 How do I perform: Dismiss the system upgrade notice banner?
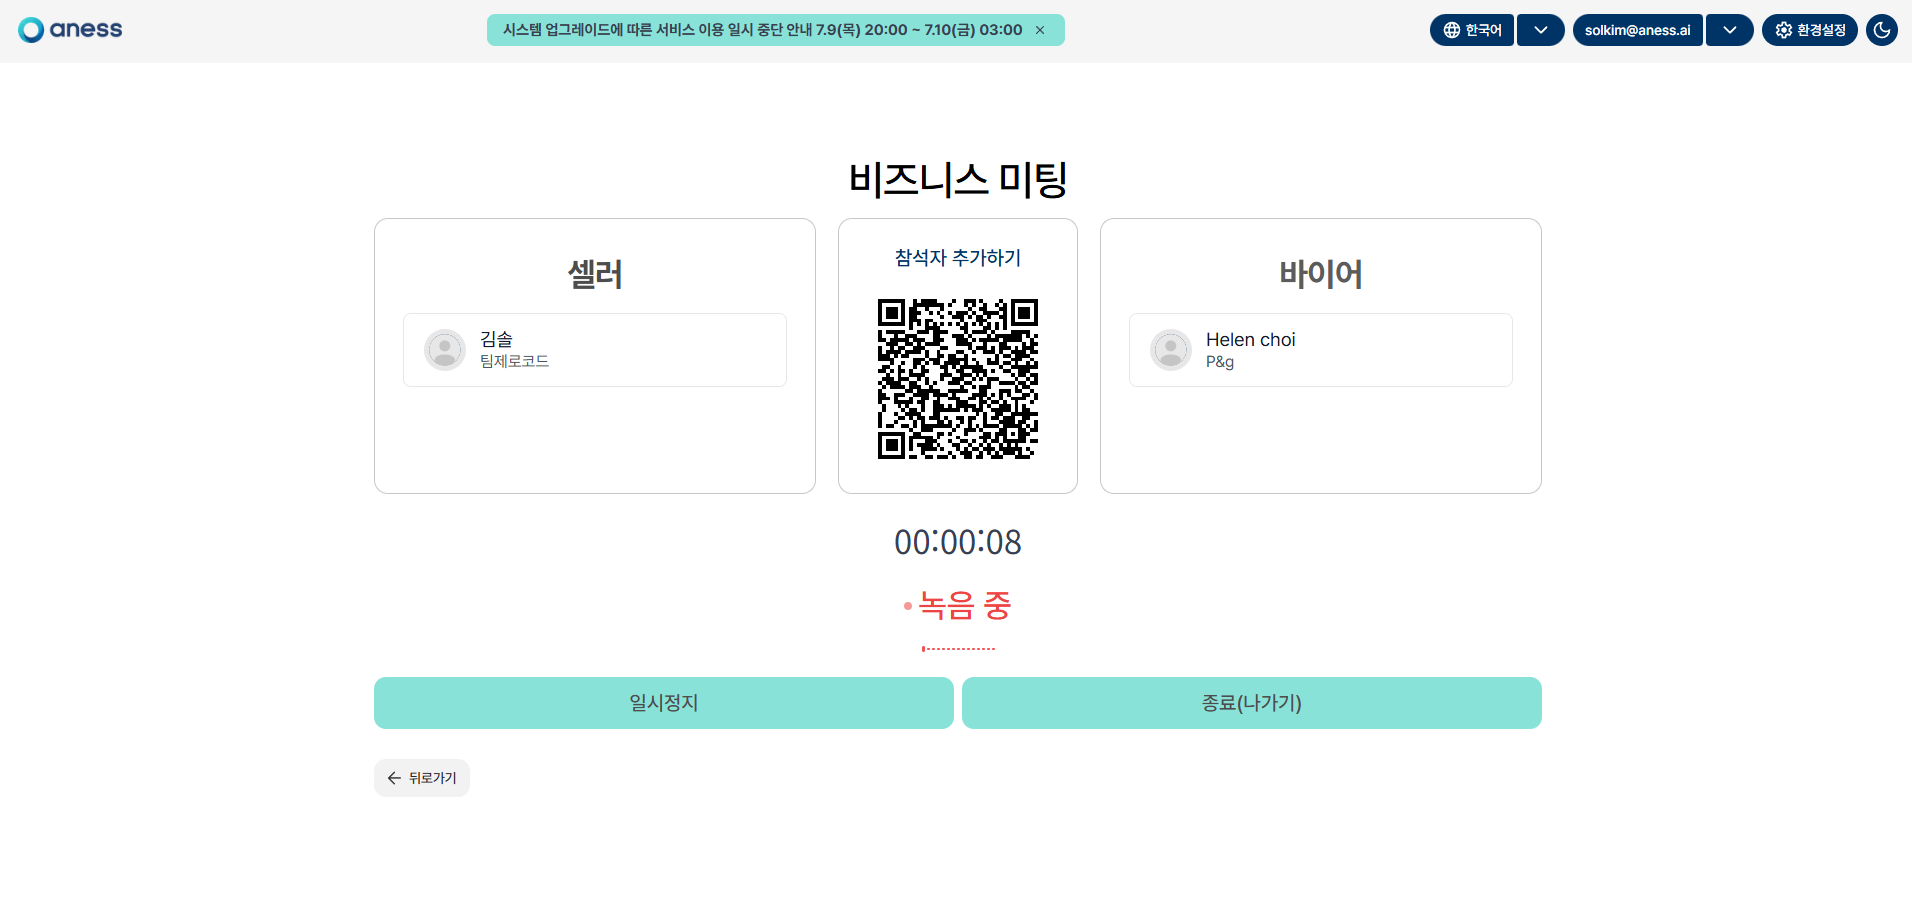[1040, 30]
